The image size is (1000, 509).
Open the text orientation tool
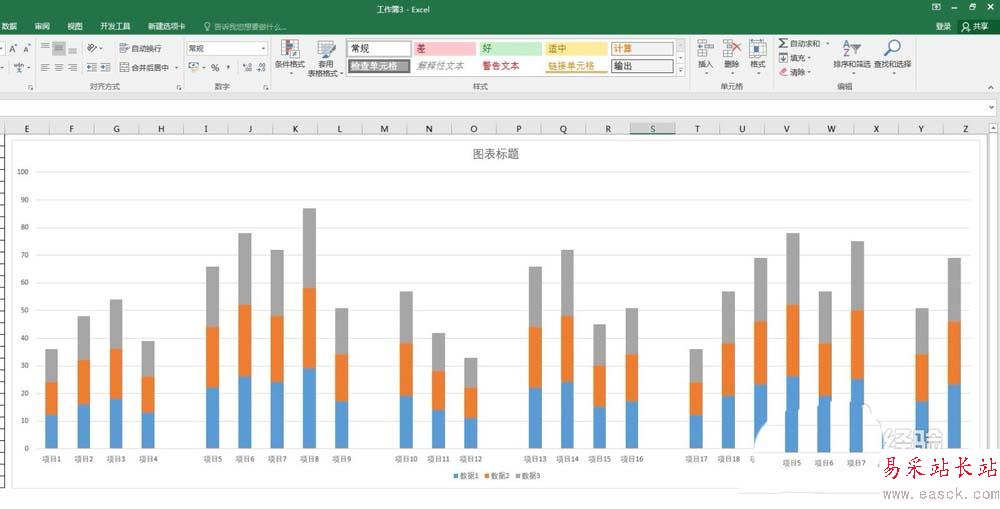click(94, 48)
